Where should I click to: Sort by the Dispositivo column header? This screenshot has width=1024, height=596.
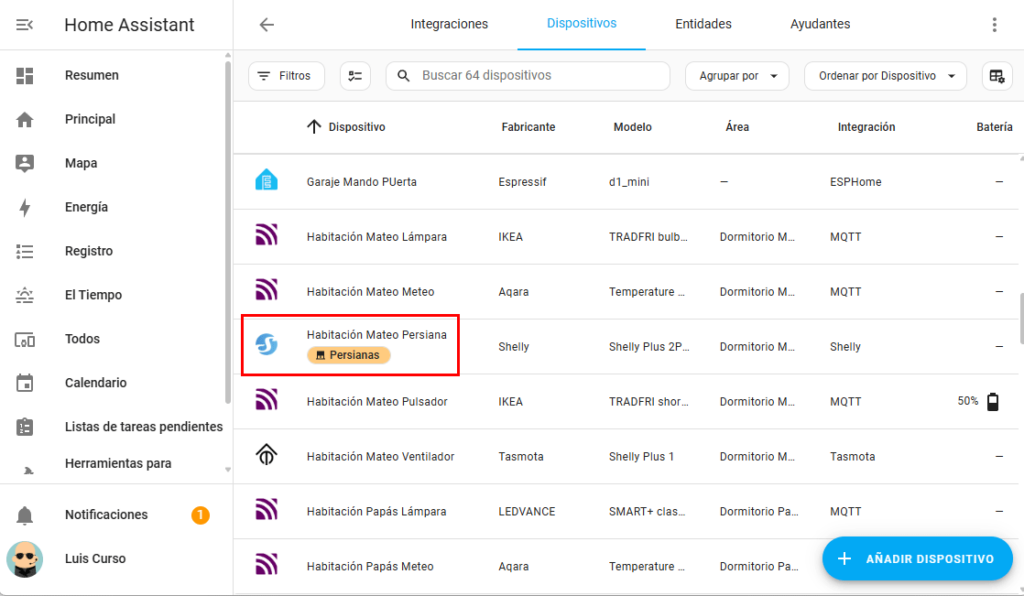point(356,127)
